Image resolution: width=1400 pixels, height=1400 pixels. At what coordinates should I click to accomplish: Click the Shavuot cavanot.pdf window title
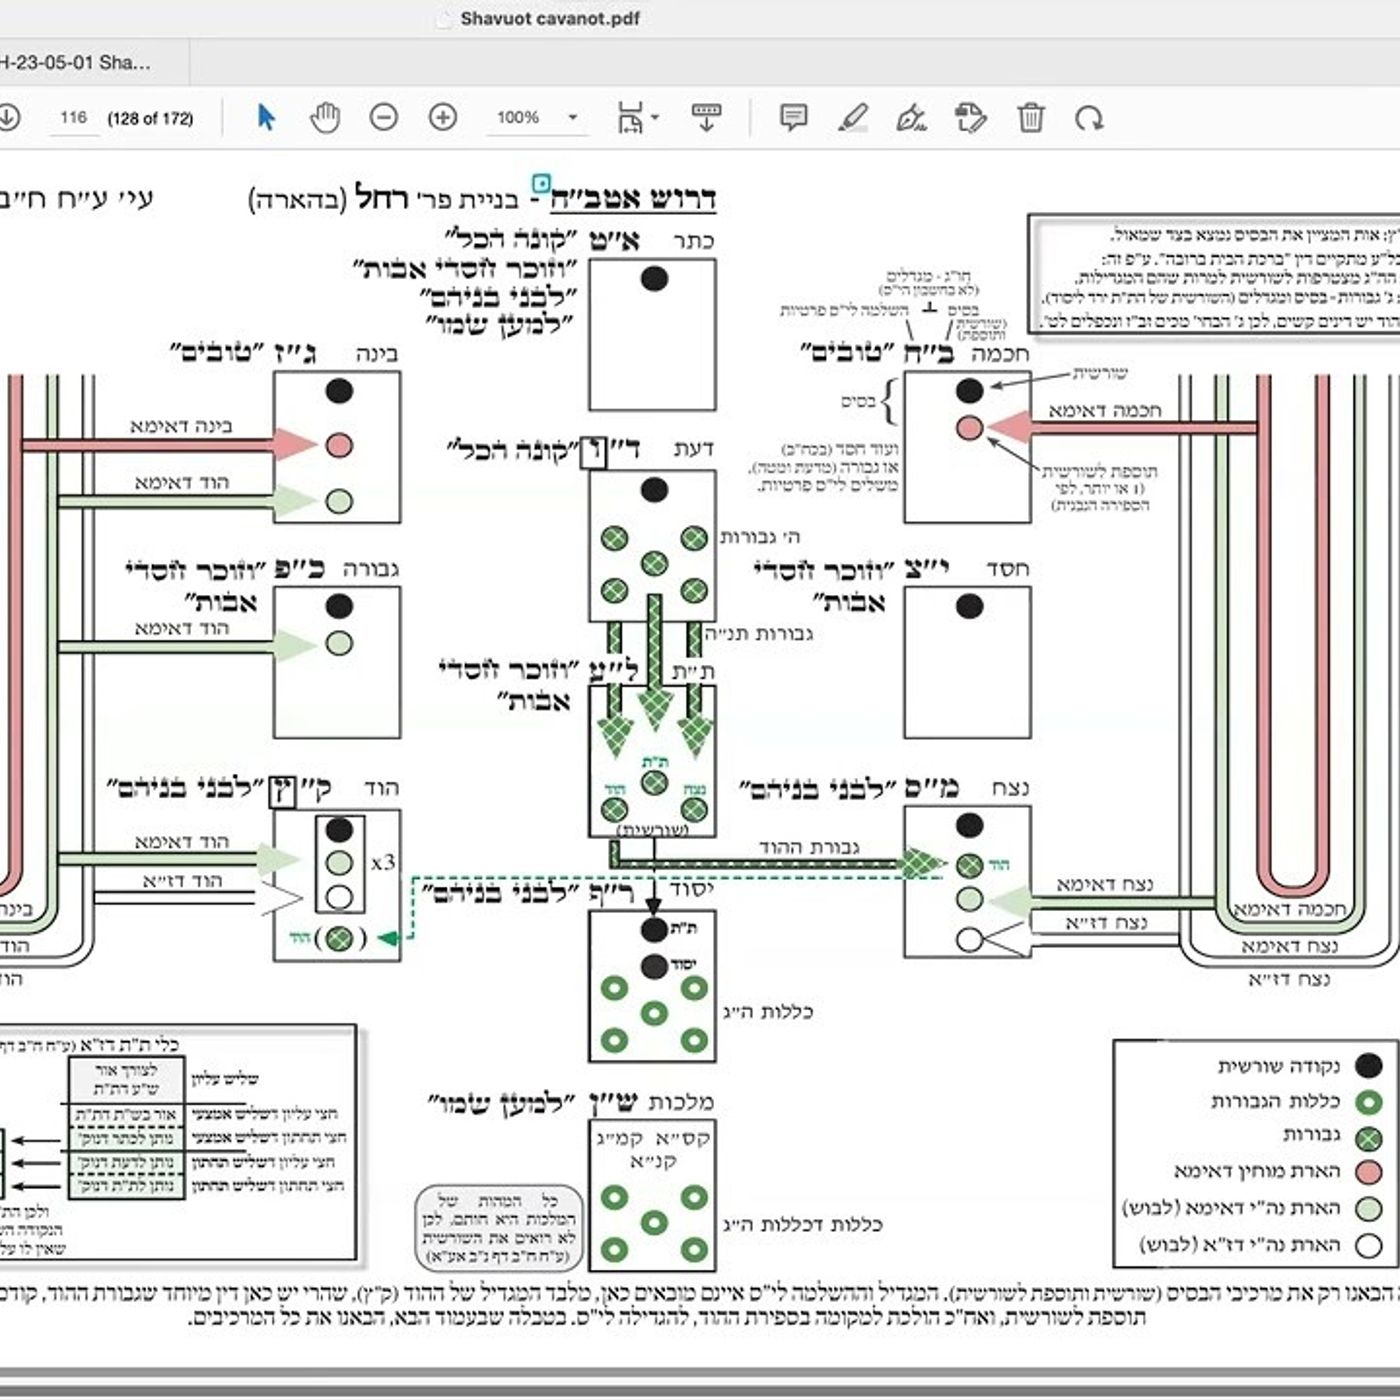click(549, 18)
